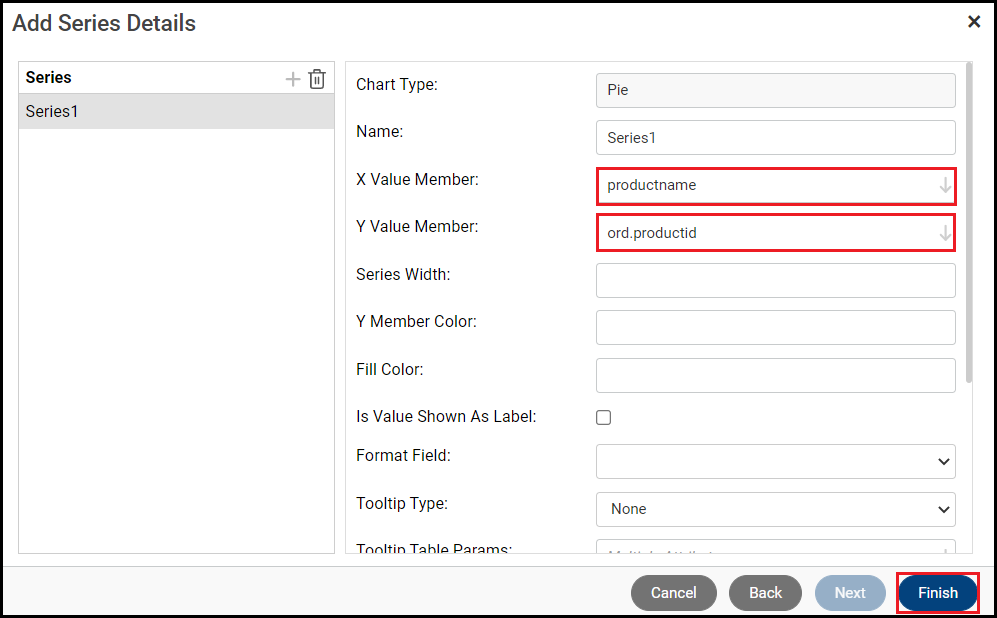Click the Y Value Member arrow icon

click(945, 233)
